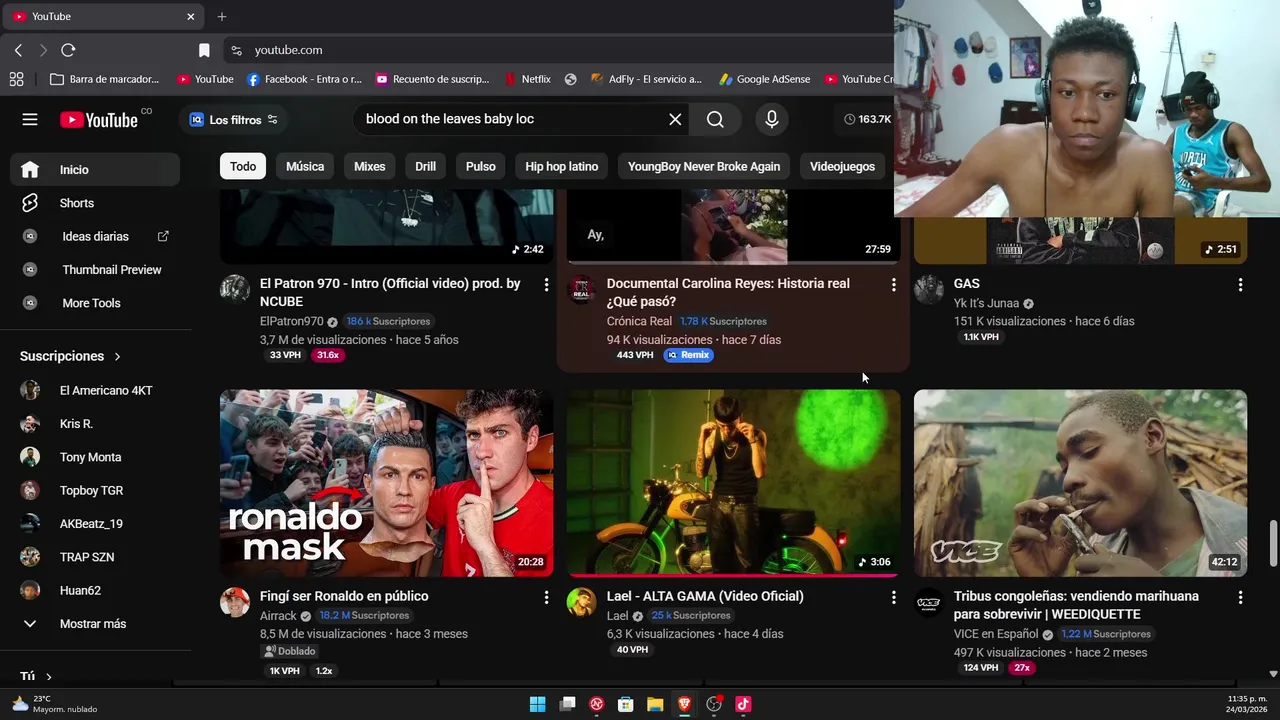Select the Drill filter chip
Image resolution: width=1280 pixels, height=720 pixels.
(426, 166)
